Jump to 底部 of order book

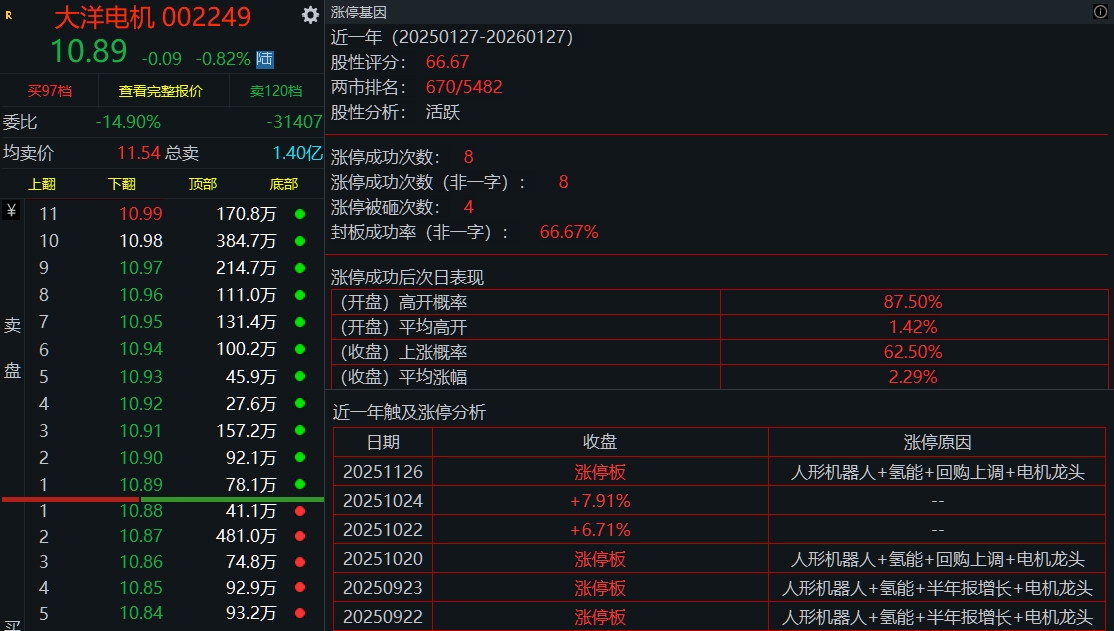[284, 184]
